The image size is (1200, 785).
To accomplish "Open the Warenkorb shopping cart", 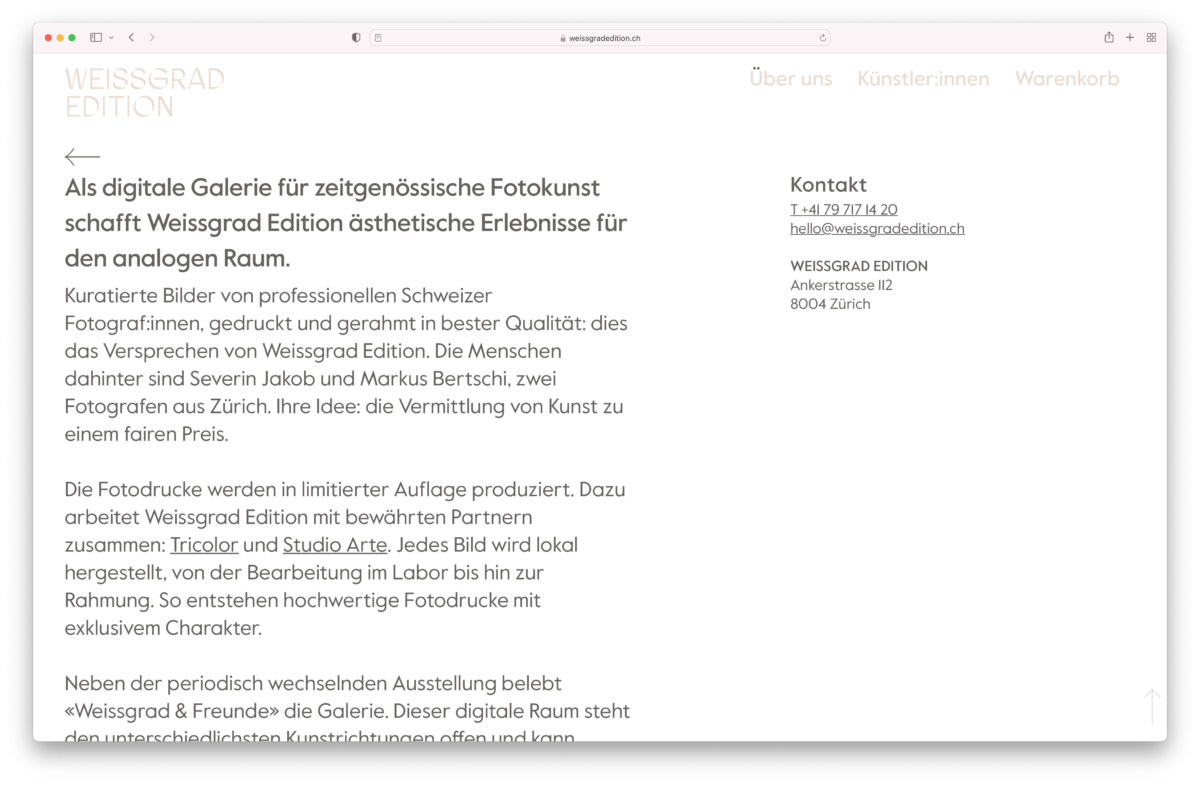I will (1066, 79).
